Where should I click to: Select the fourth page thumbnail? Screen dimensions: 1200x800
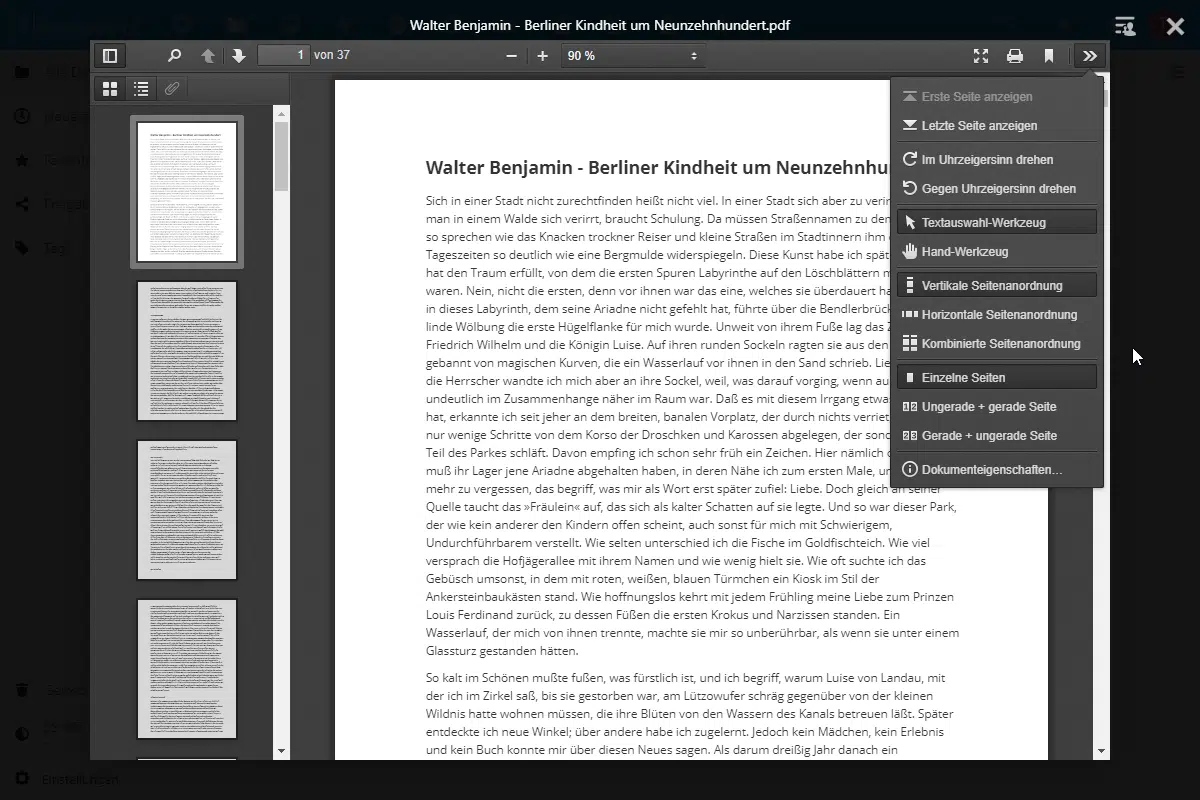[x=187, y=669]
